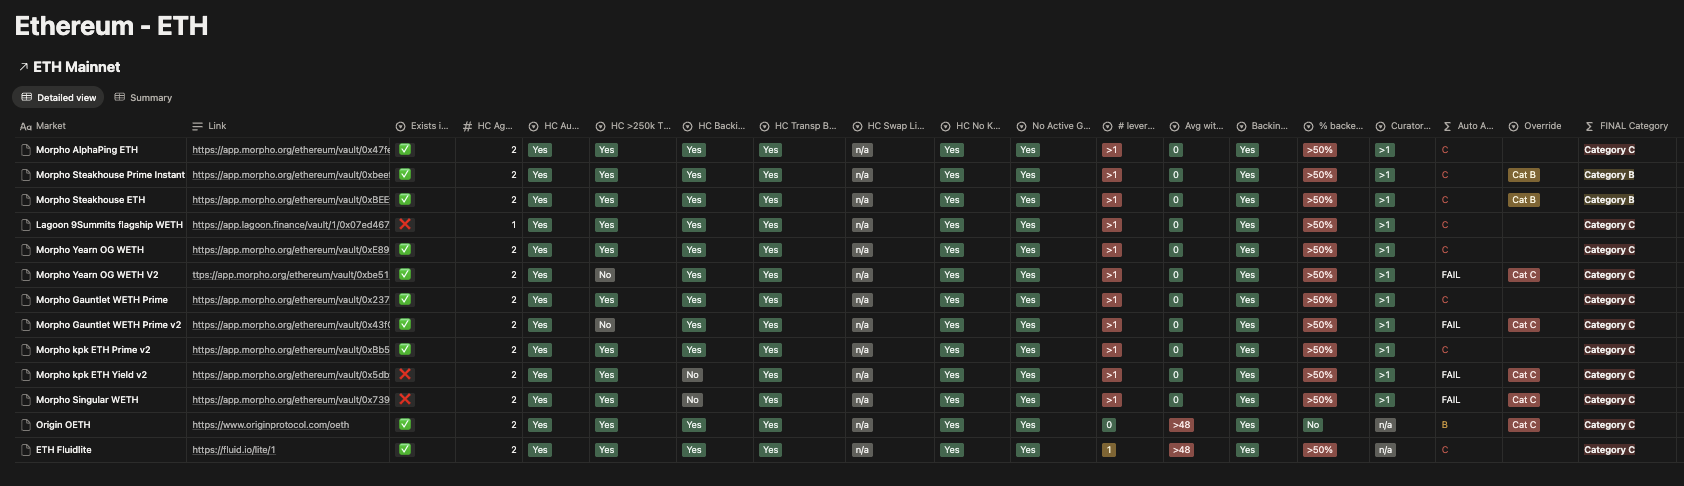The width and height of the screenshot is (1684, 486).
Task: Click the red >48 tag in the Origin OETH row
Action: tap(1181, 425)
